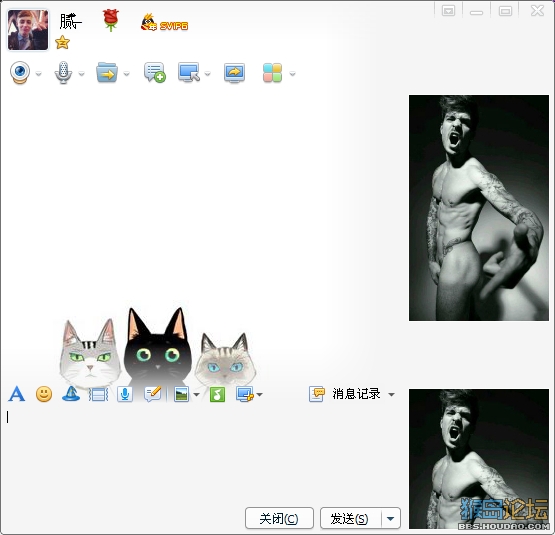
Task: Click the blue magic hat icon
Action: (71, 394)
